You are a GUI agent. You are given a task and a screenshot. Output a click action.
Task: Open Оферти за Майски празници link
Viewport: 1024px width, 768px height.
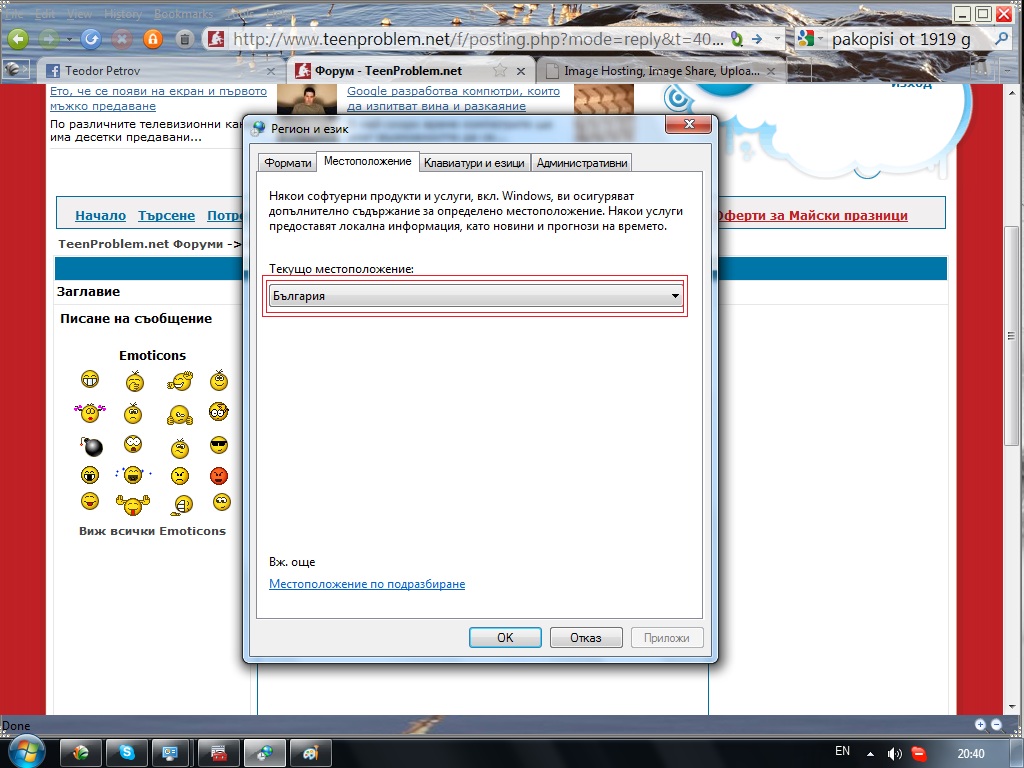[812, 216]
